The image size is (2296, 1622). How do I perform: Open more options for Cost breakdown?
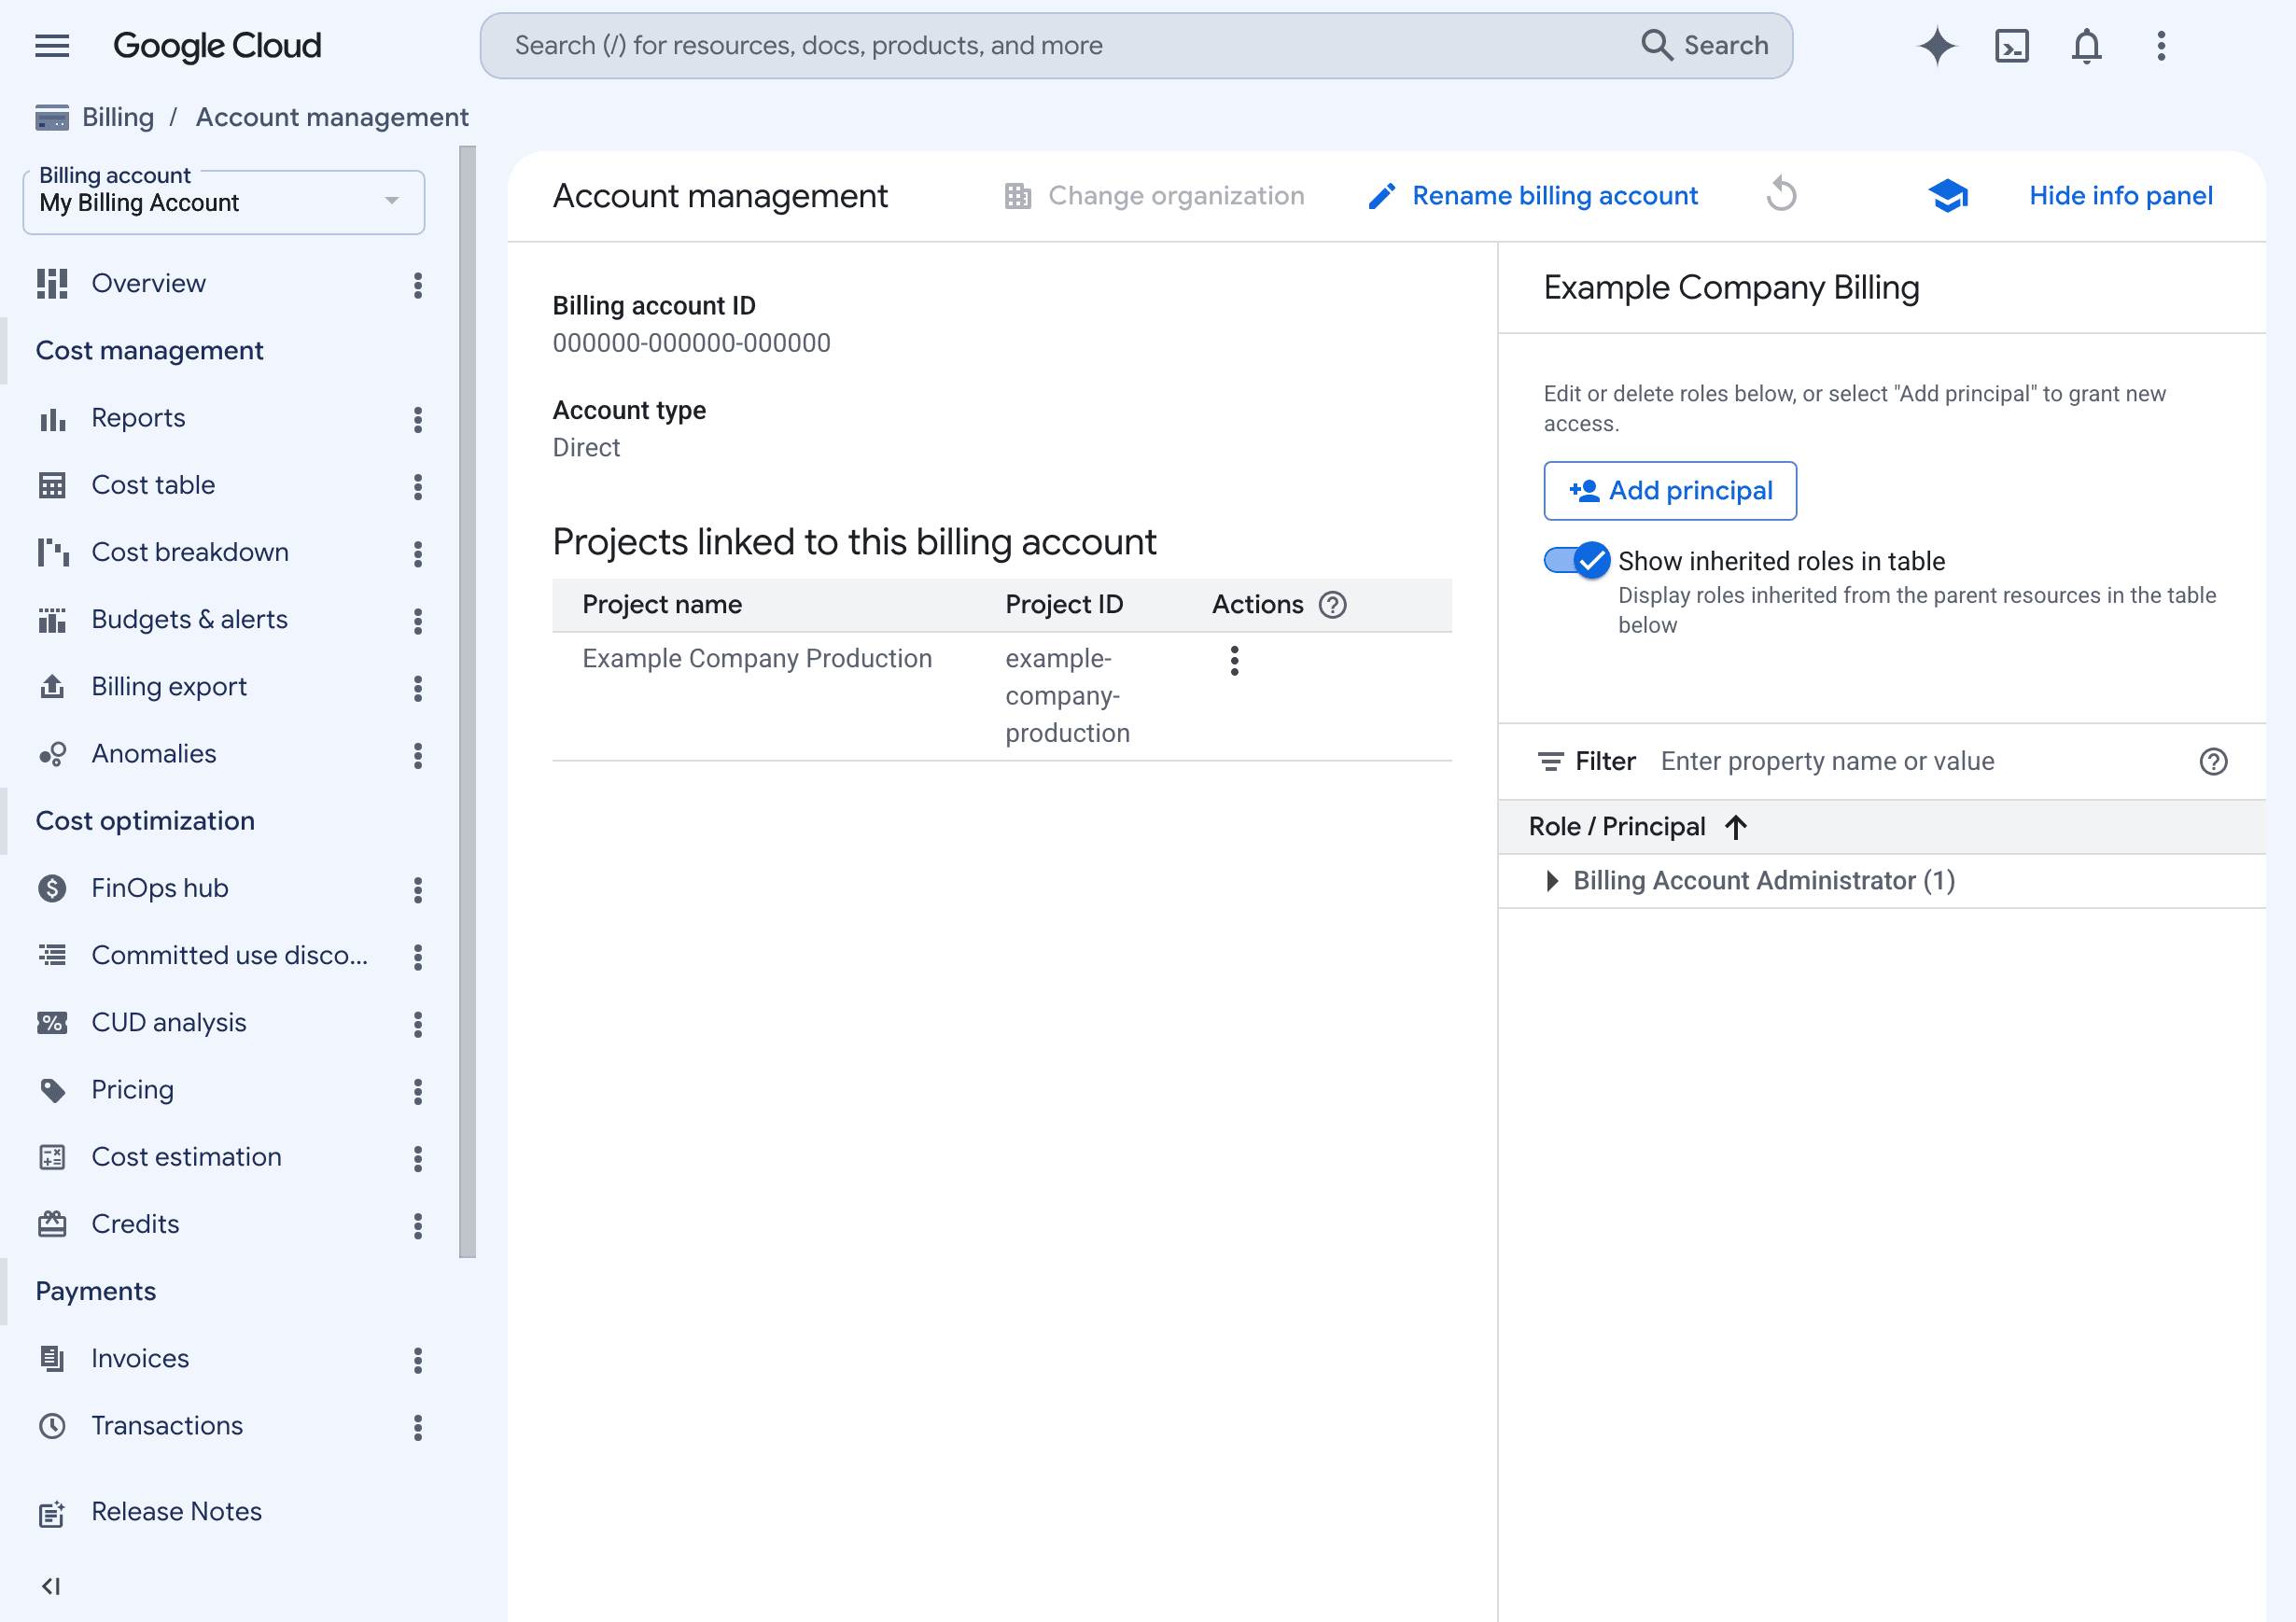[418, 554]
